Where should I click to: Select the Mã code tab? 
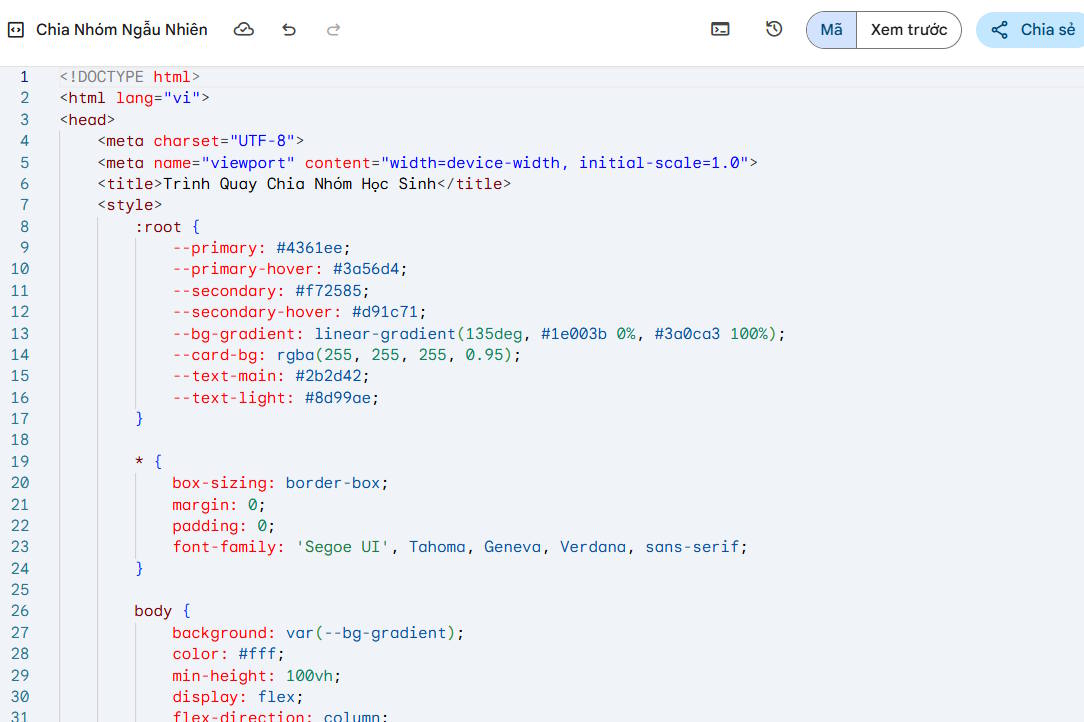pyautogui.click(x=831, y=30)
